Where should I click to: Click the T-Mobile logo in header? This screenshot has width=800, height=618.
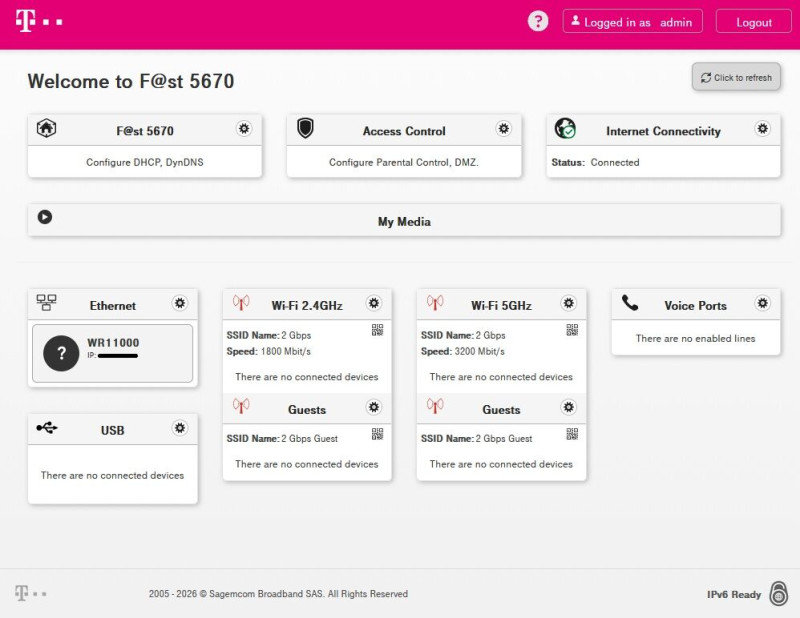pyautogui.click(x=39, y=21)
